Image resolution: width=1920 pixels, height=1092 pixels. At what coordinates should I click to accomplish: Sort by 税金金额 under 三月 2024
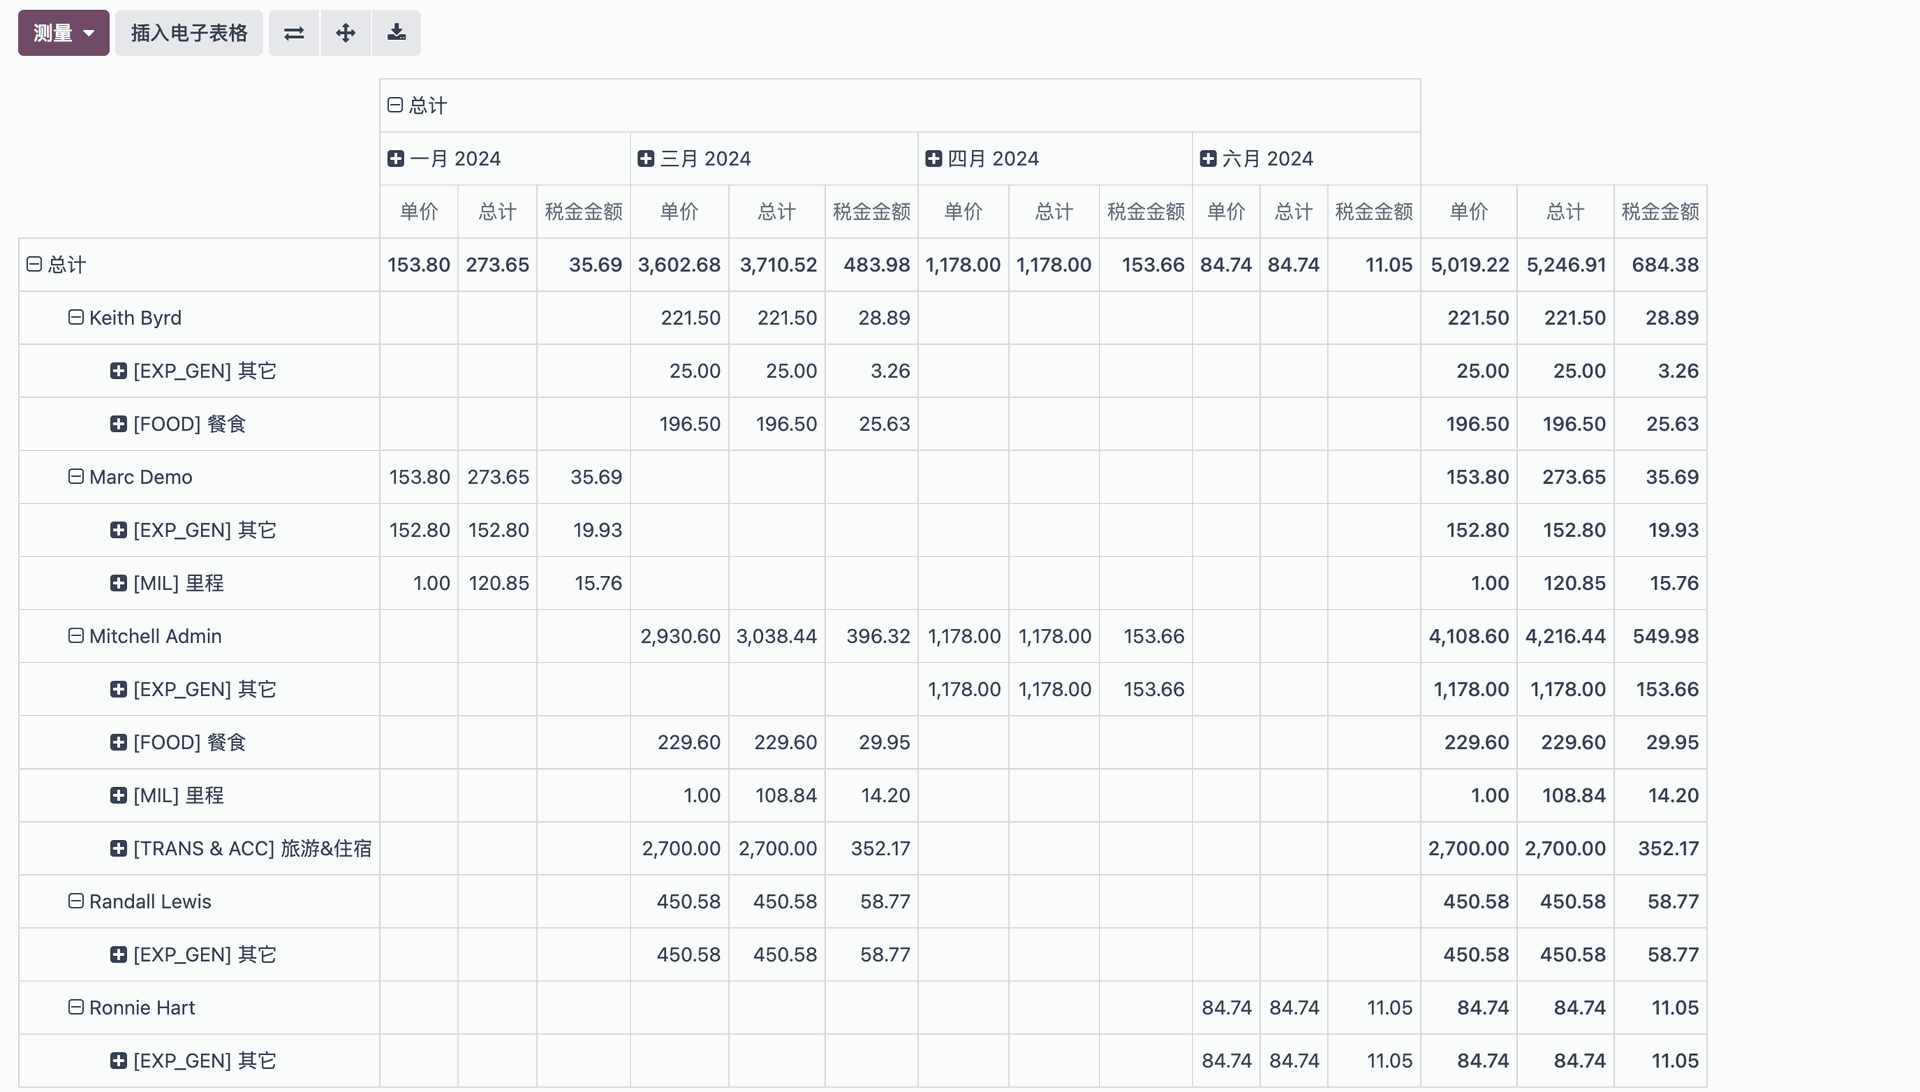click(871, 212)
